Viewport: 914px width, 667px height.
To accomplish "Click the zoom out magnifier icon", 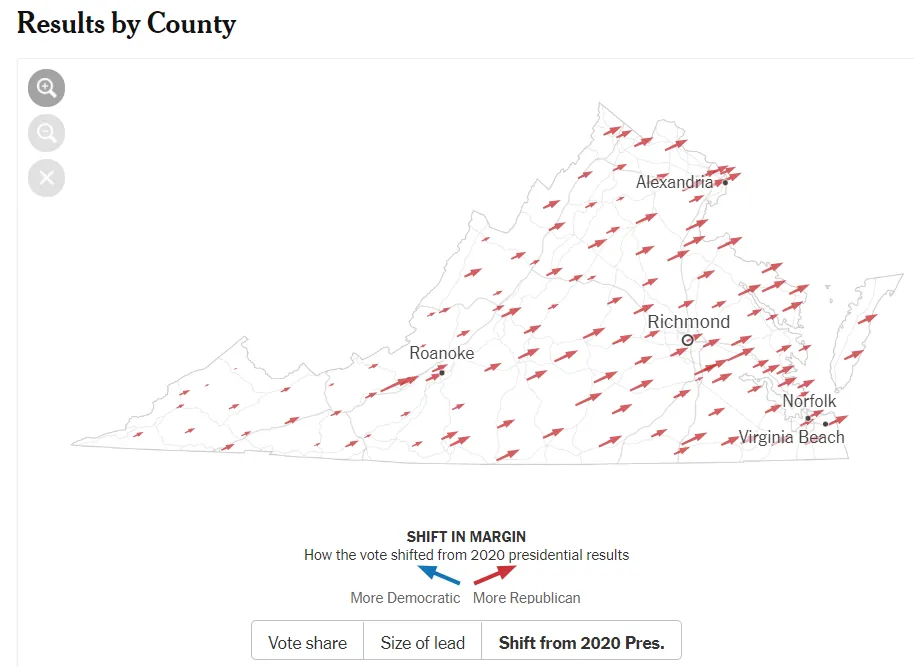I will 46,133.
